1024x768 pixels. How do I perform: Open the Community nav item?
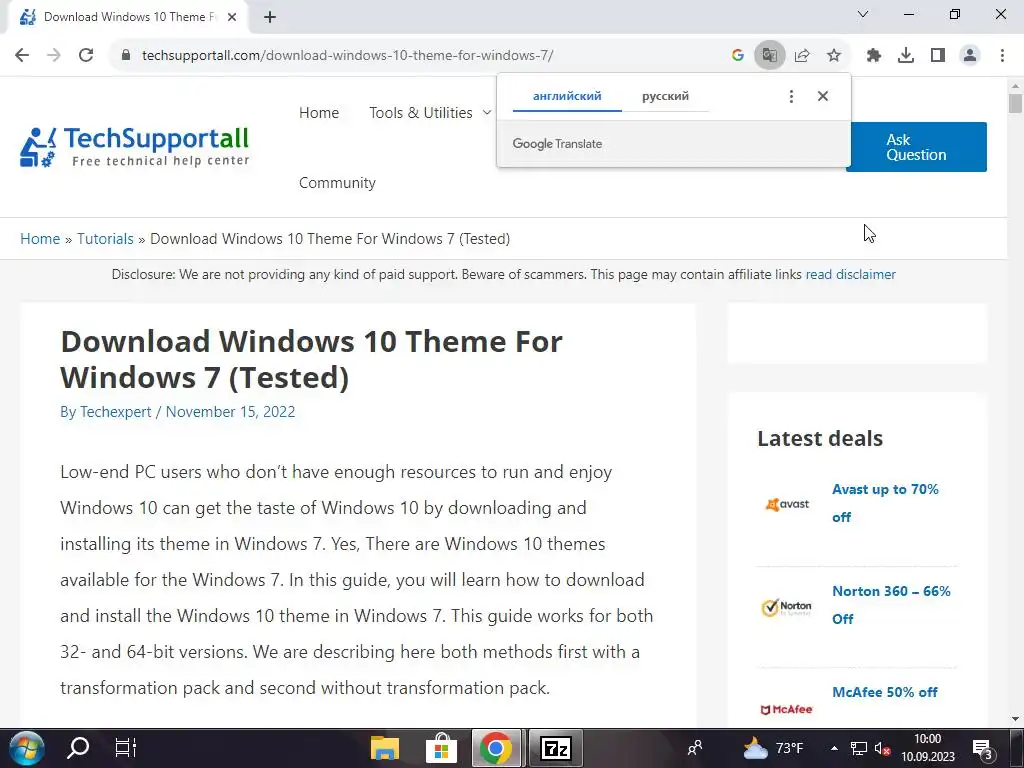click(x=337, y=183)
